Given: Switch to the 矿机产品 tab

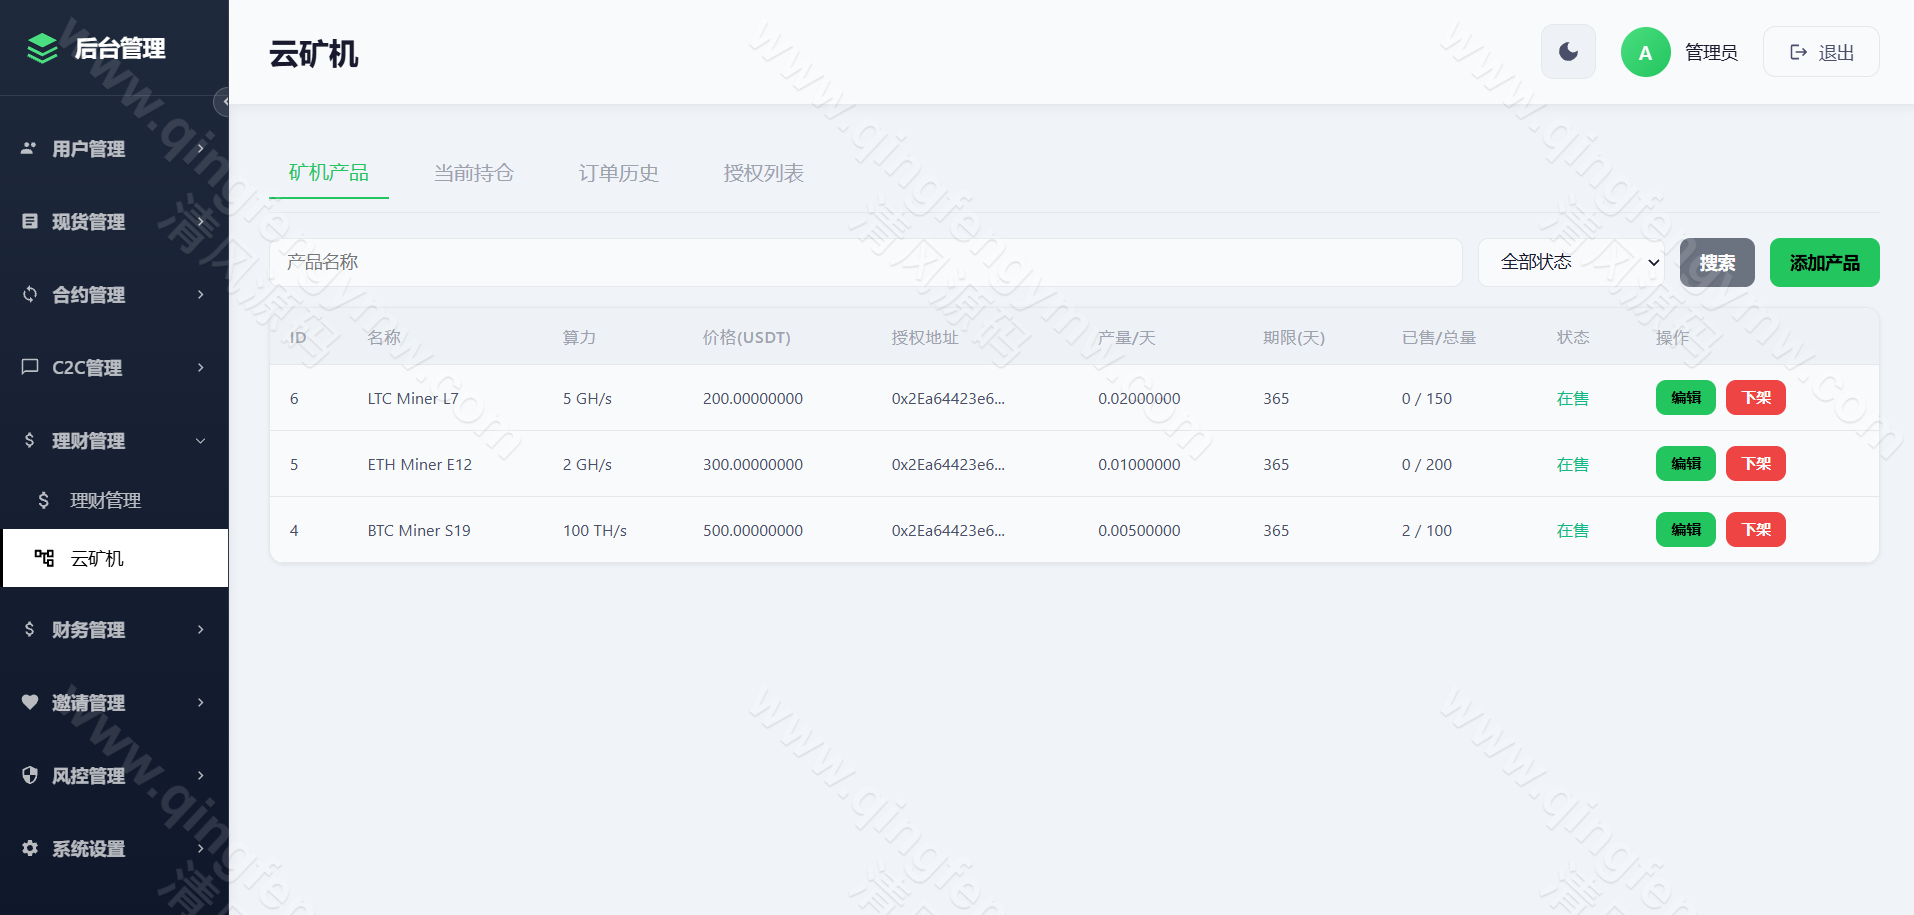Looking at the screenshot, I should click(x=329, y=173).
